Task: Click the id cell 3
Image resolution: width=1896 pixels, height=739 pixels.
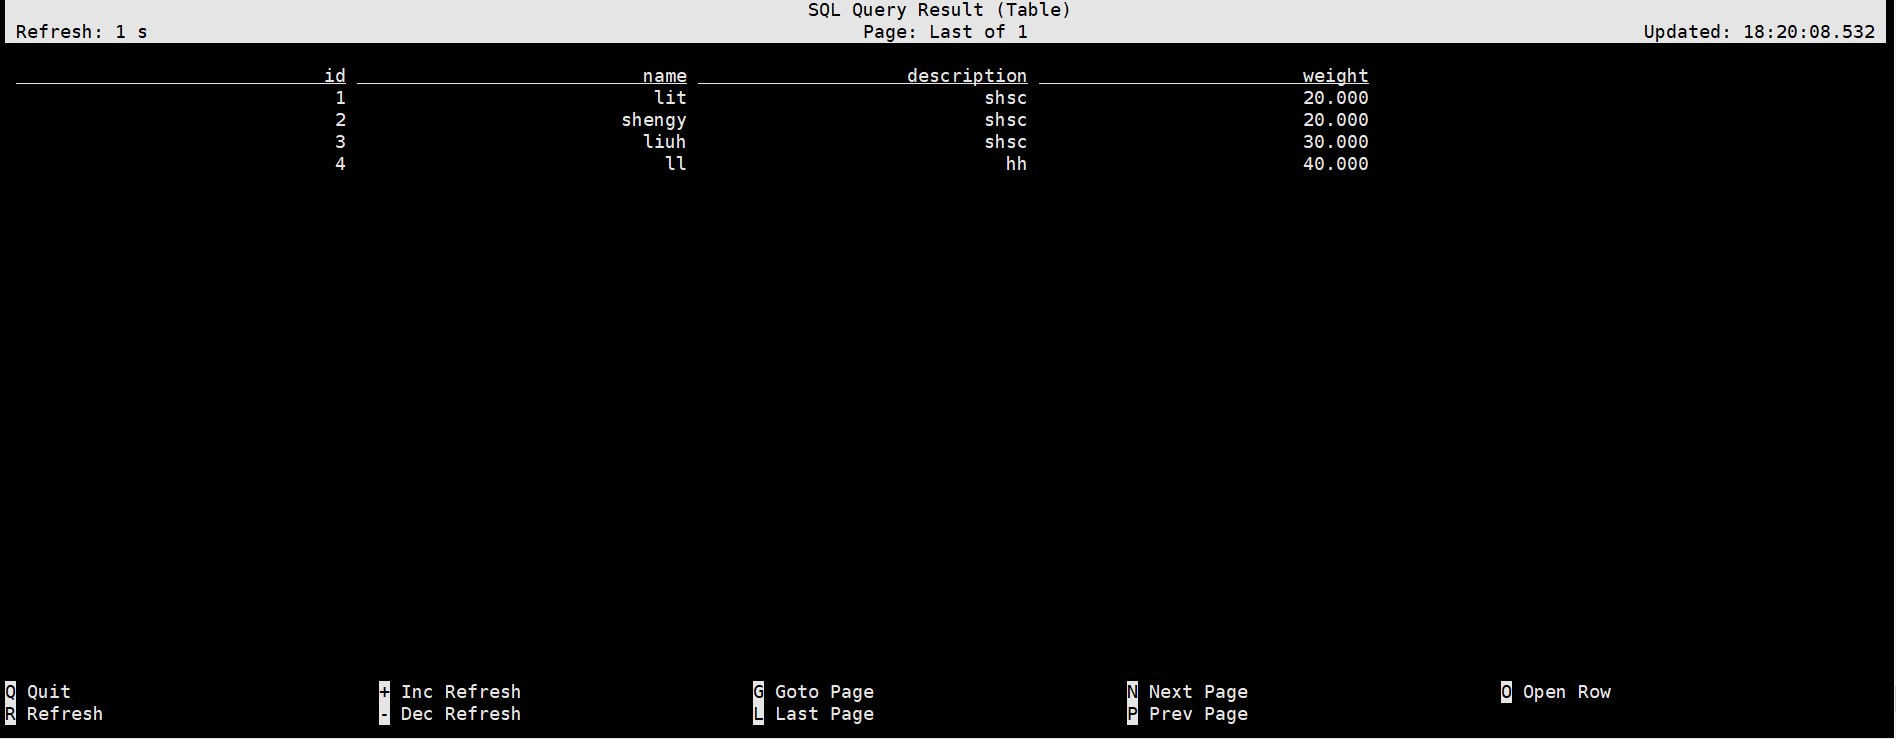Action: (x=340, y=142)
